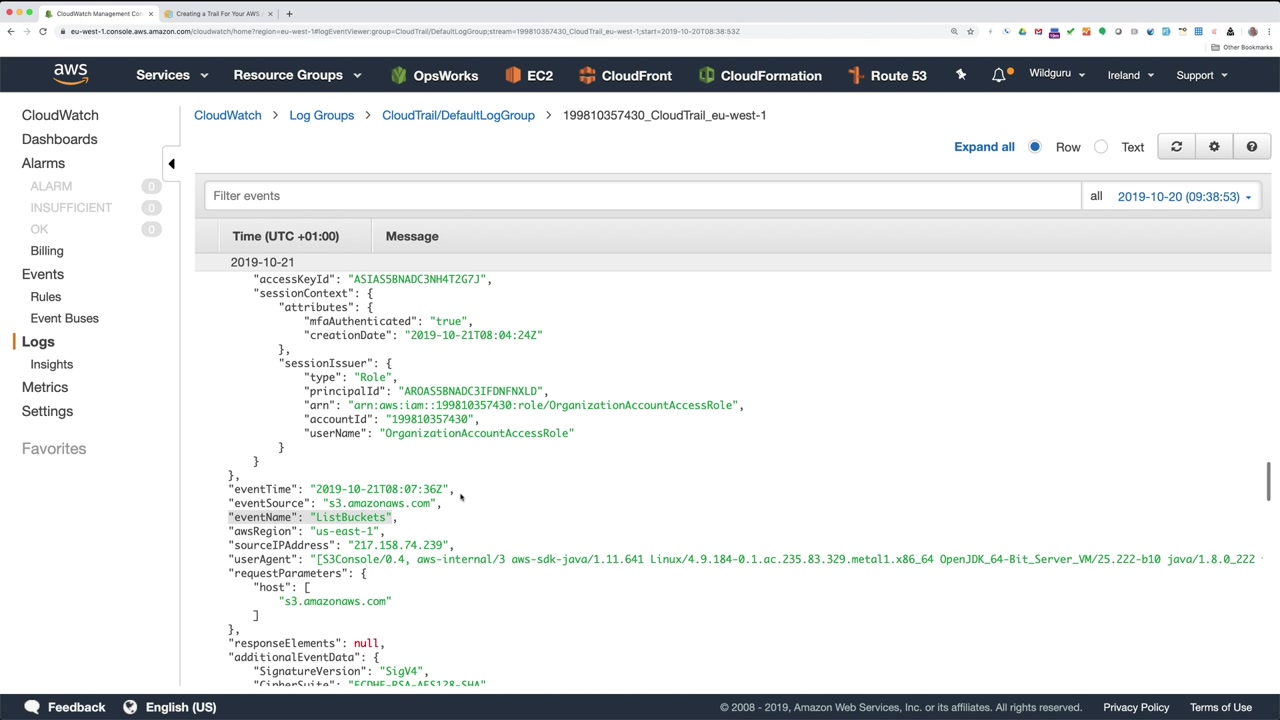The image size is (1280, 720).
Task: Go to Insights in the sidebar
Action: (x=52, y=364)
